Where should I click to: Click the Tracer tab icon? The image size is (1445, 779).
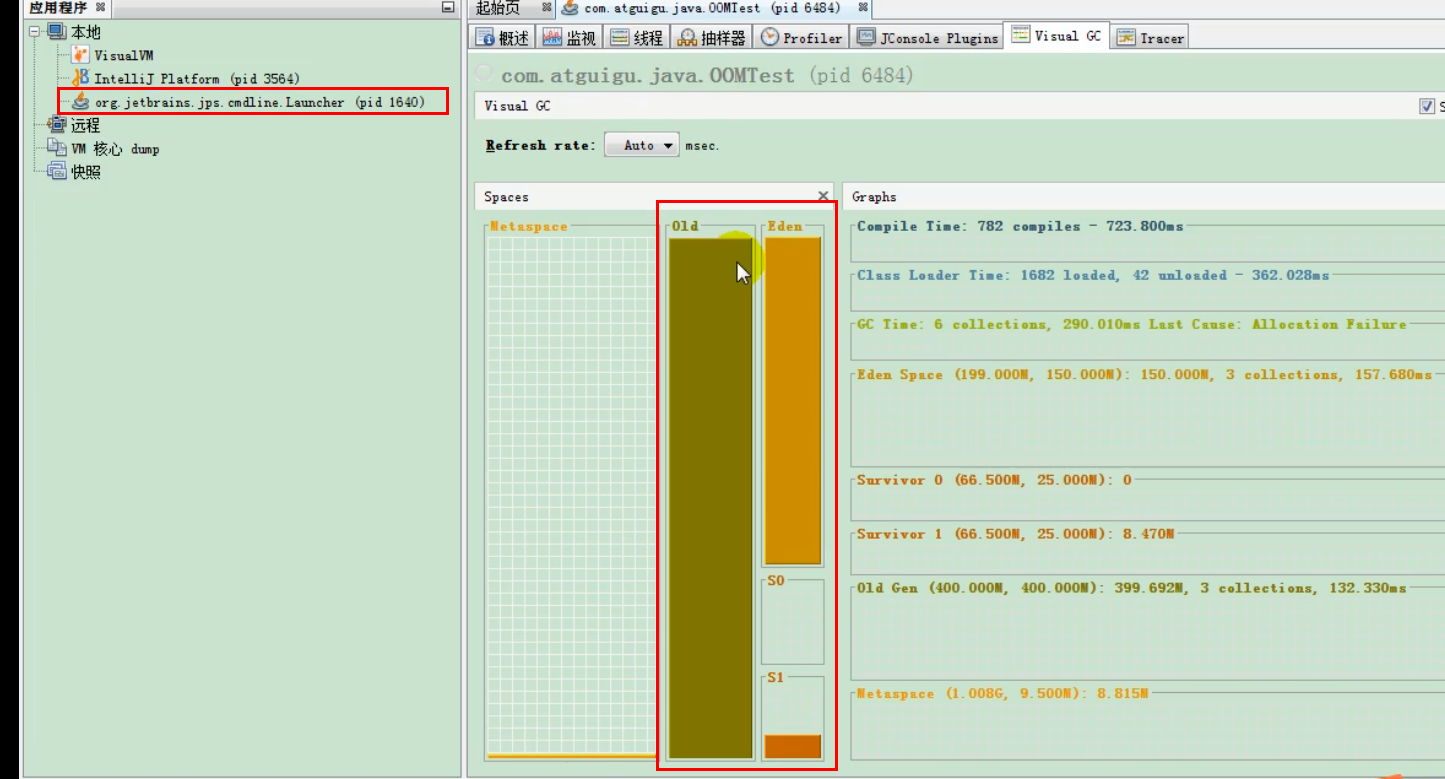click(1126, 38)
